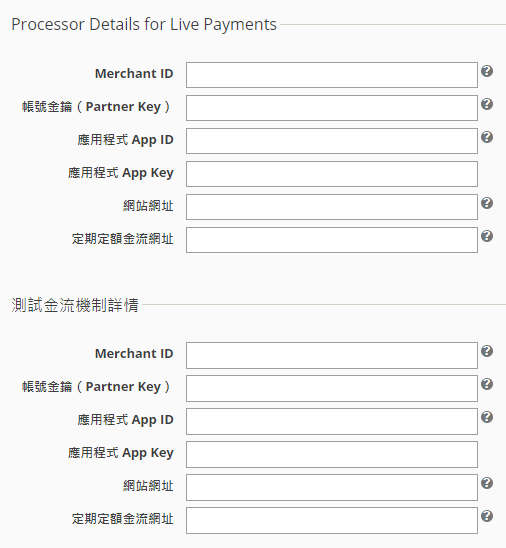Focus the live 網站網址 text box
The width and height of the screenshot is (506, 548).
332,207
